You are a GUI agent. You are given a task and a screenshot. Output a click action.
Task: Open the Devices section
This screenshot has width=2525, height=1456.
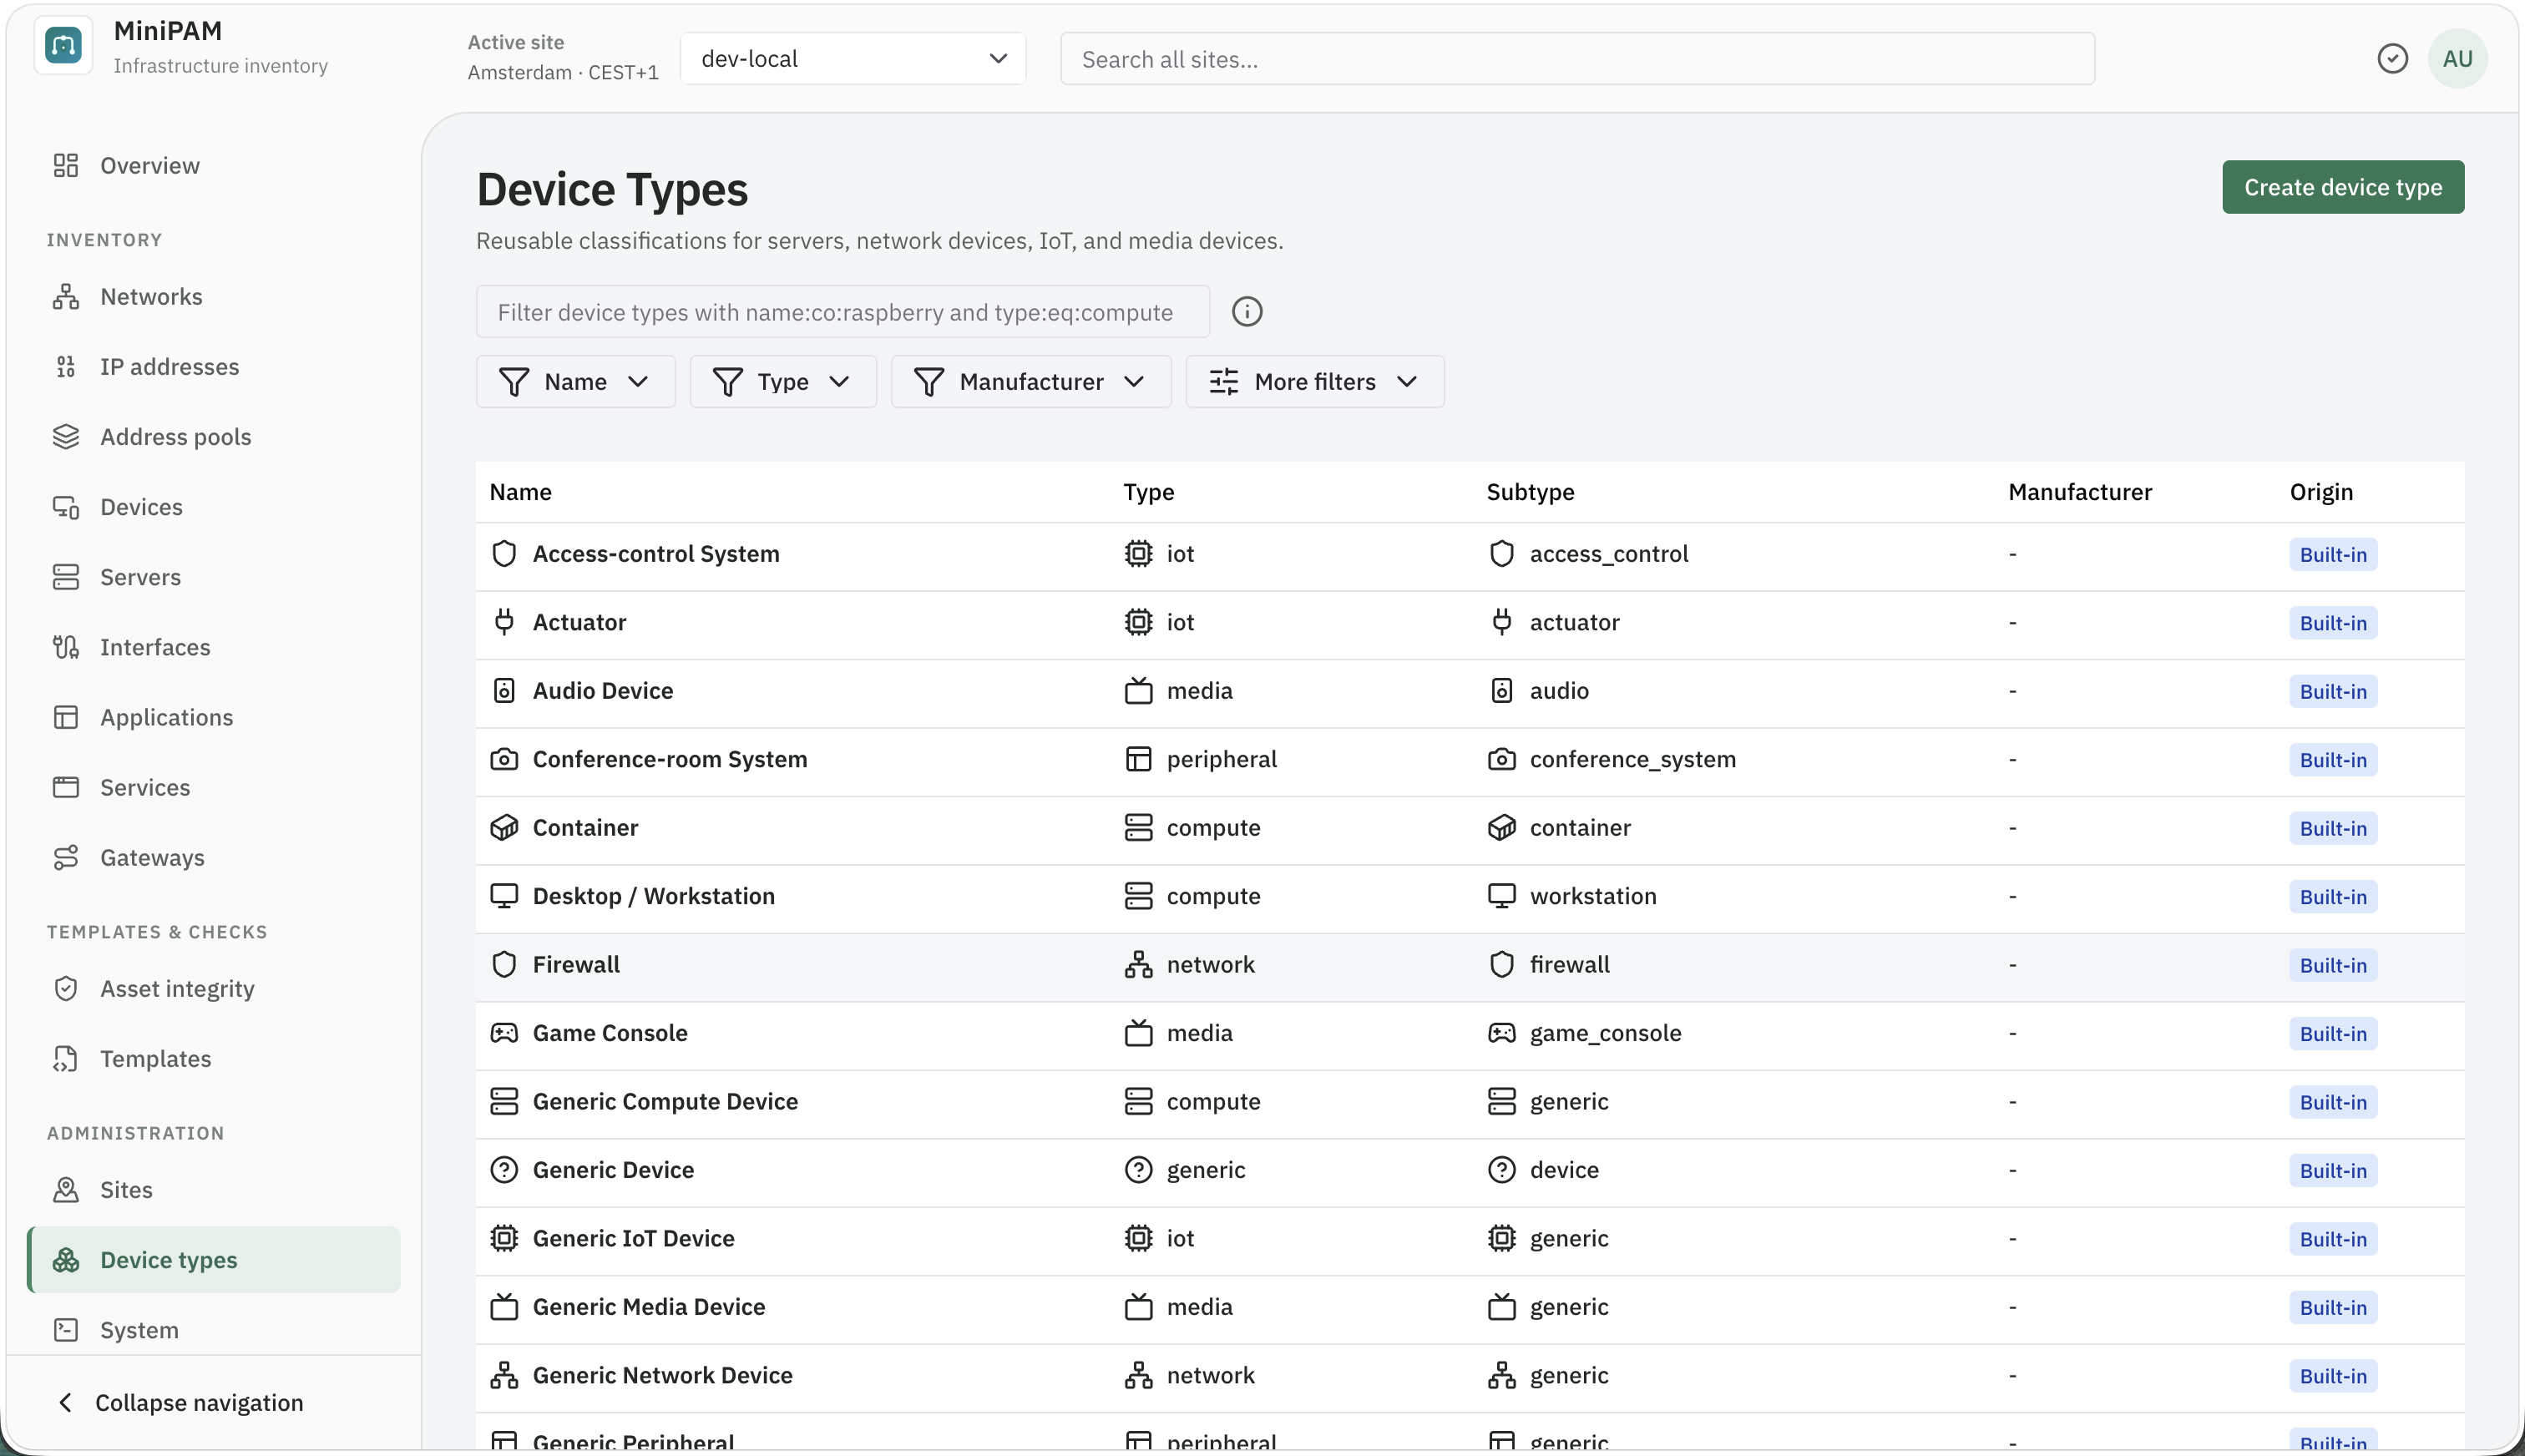[214, 507]
